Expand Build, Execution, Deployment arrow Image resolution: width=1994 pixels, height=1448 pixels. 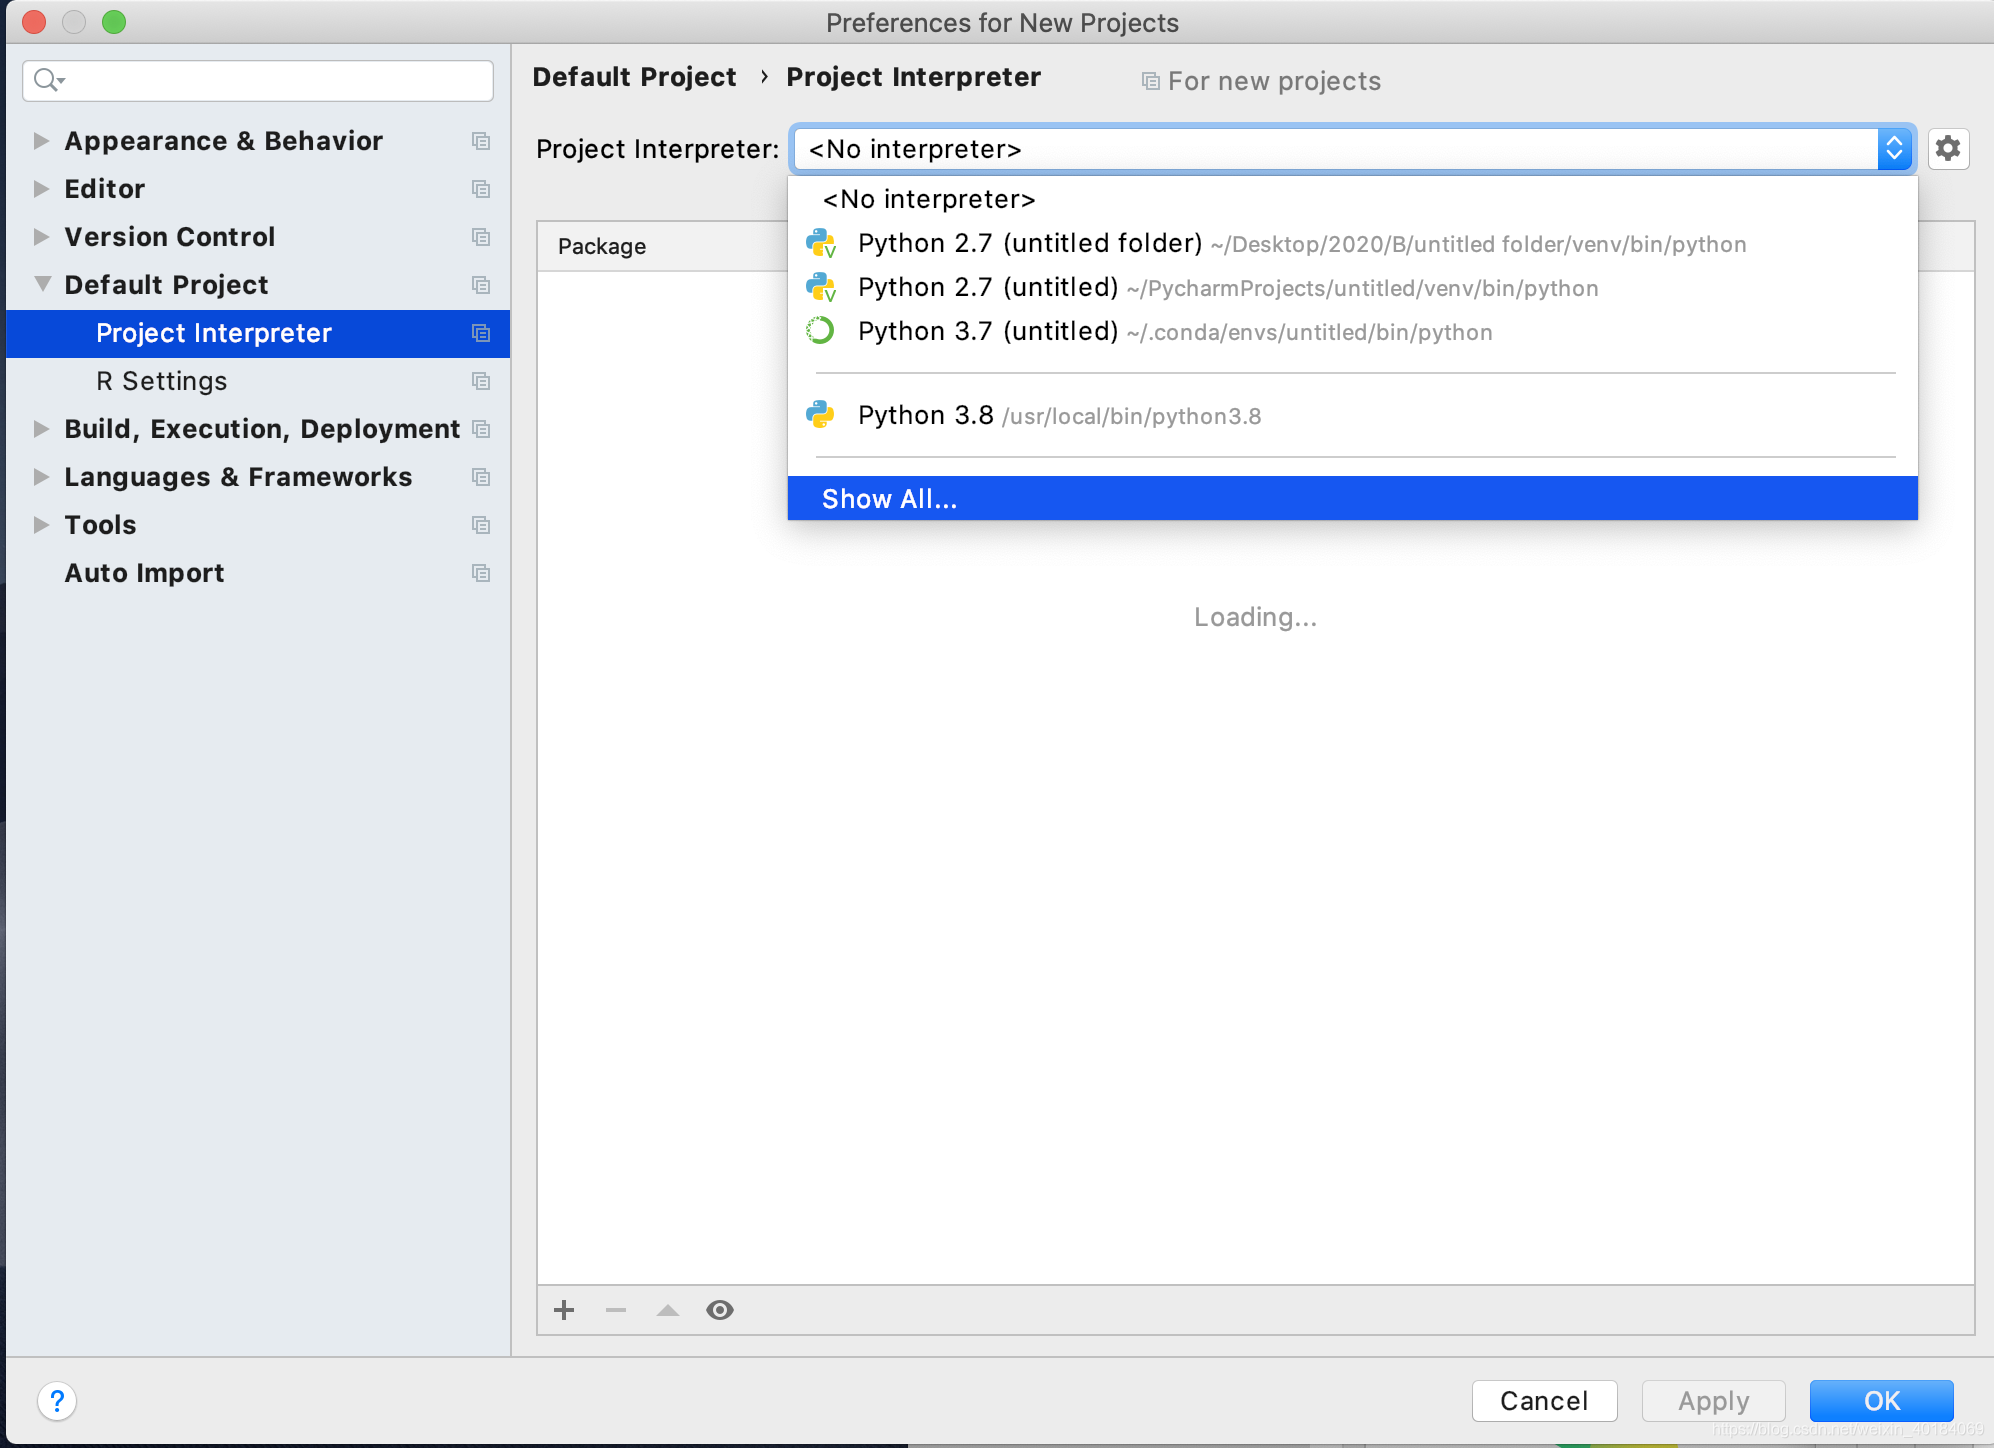click(41, 429)
